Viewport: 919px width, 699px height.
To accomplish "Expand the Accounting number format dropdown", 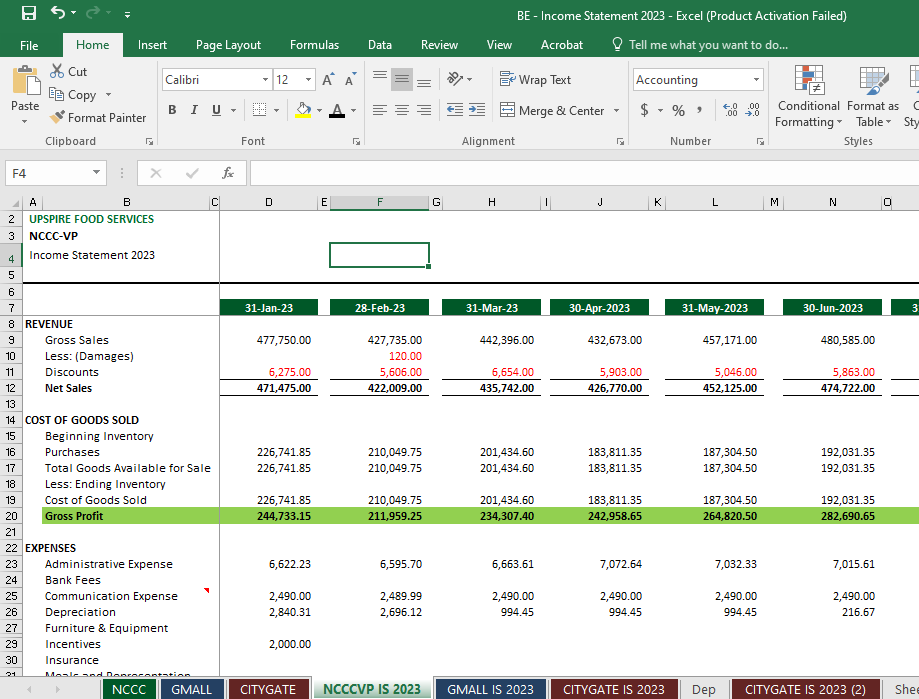I will click(x=756, y=80).
